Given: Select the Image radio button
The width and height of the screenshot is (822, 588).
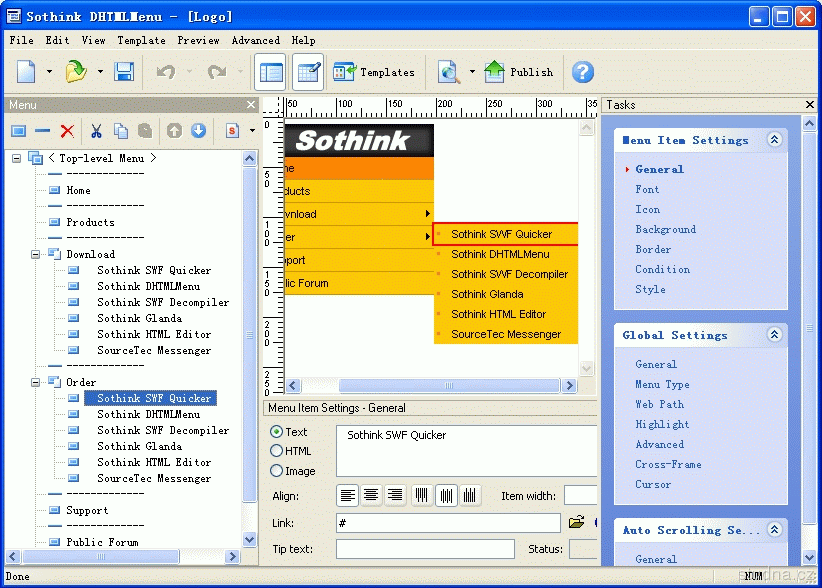Looking at the screenshot, I should pos(277,471).
